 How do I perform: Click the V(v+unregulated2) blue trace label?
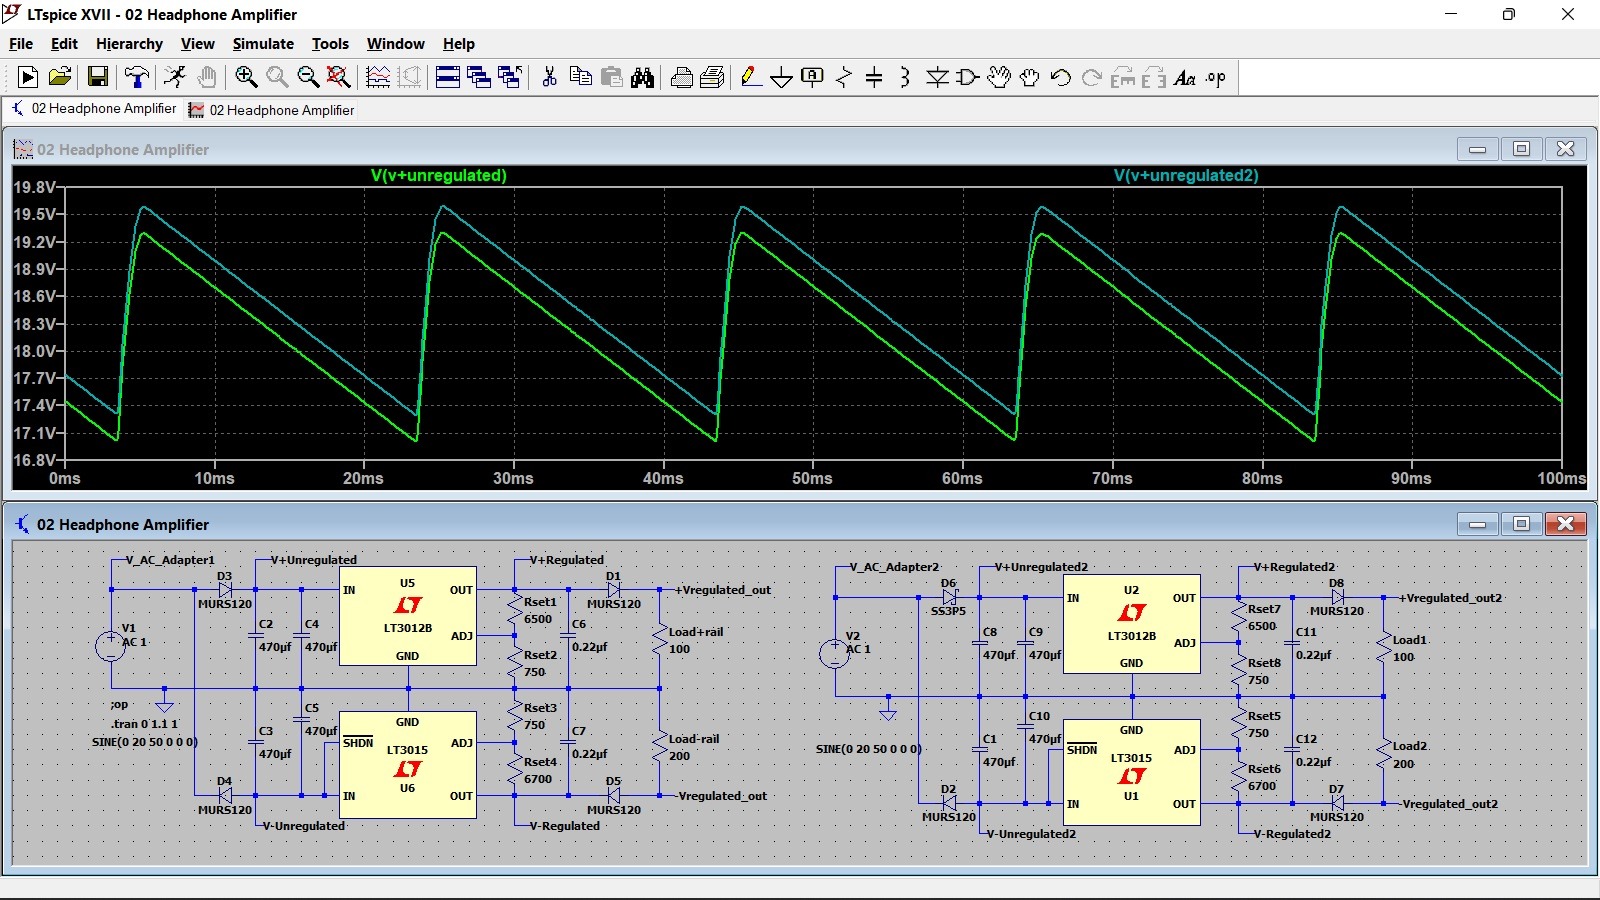(x=1186, y=175)
